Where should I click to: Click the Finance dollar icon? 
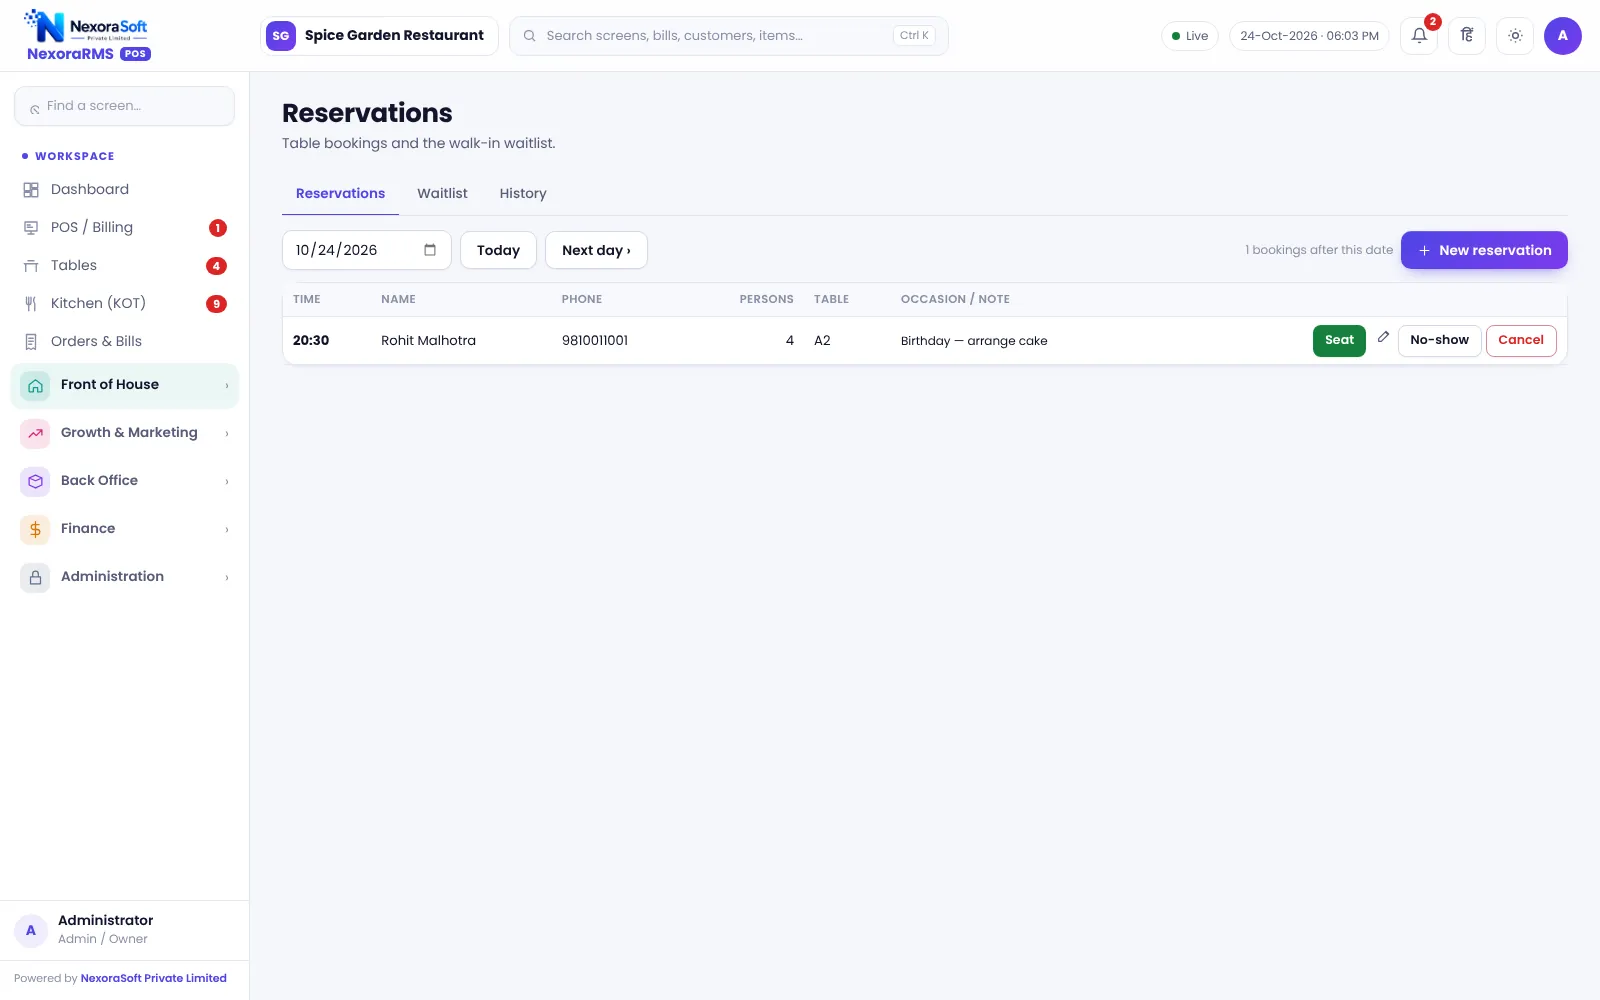click(x=35, y=529)
